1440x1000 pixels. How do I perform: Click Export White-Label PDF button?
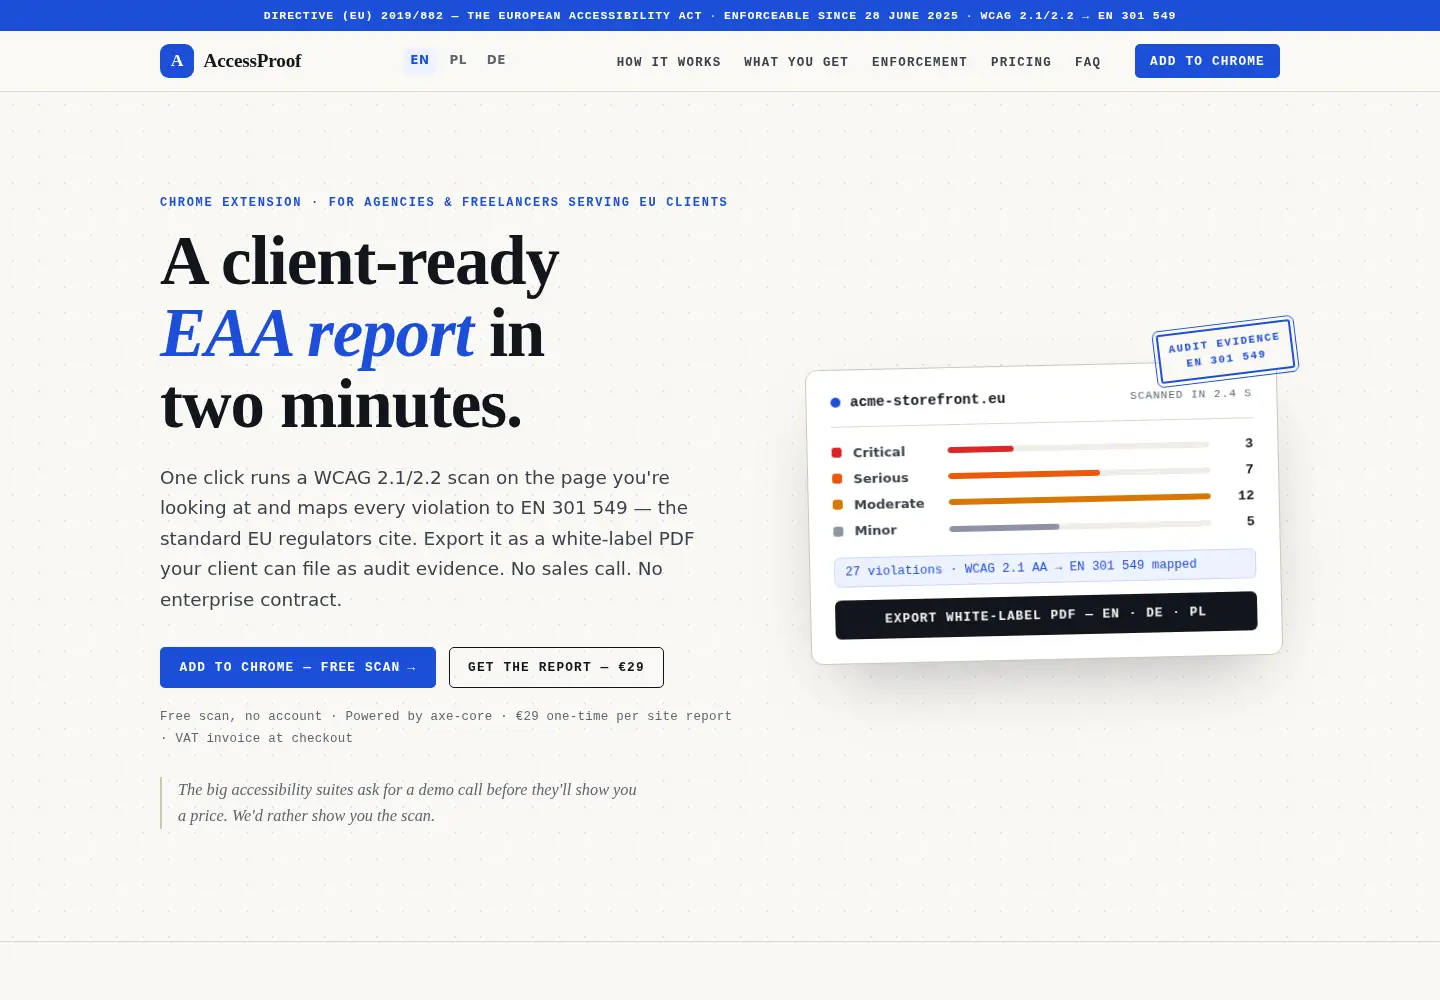click(x=1046, y=615)
